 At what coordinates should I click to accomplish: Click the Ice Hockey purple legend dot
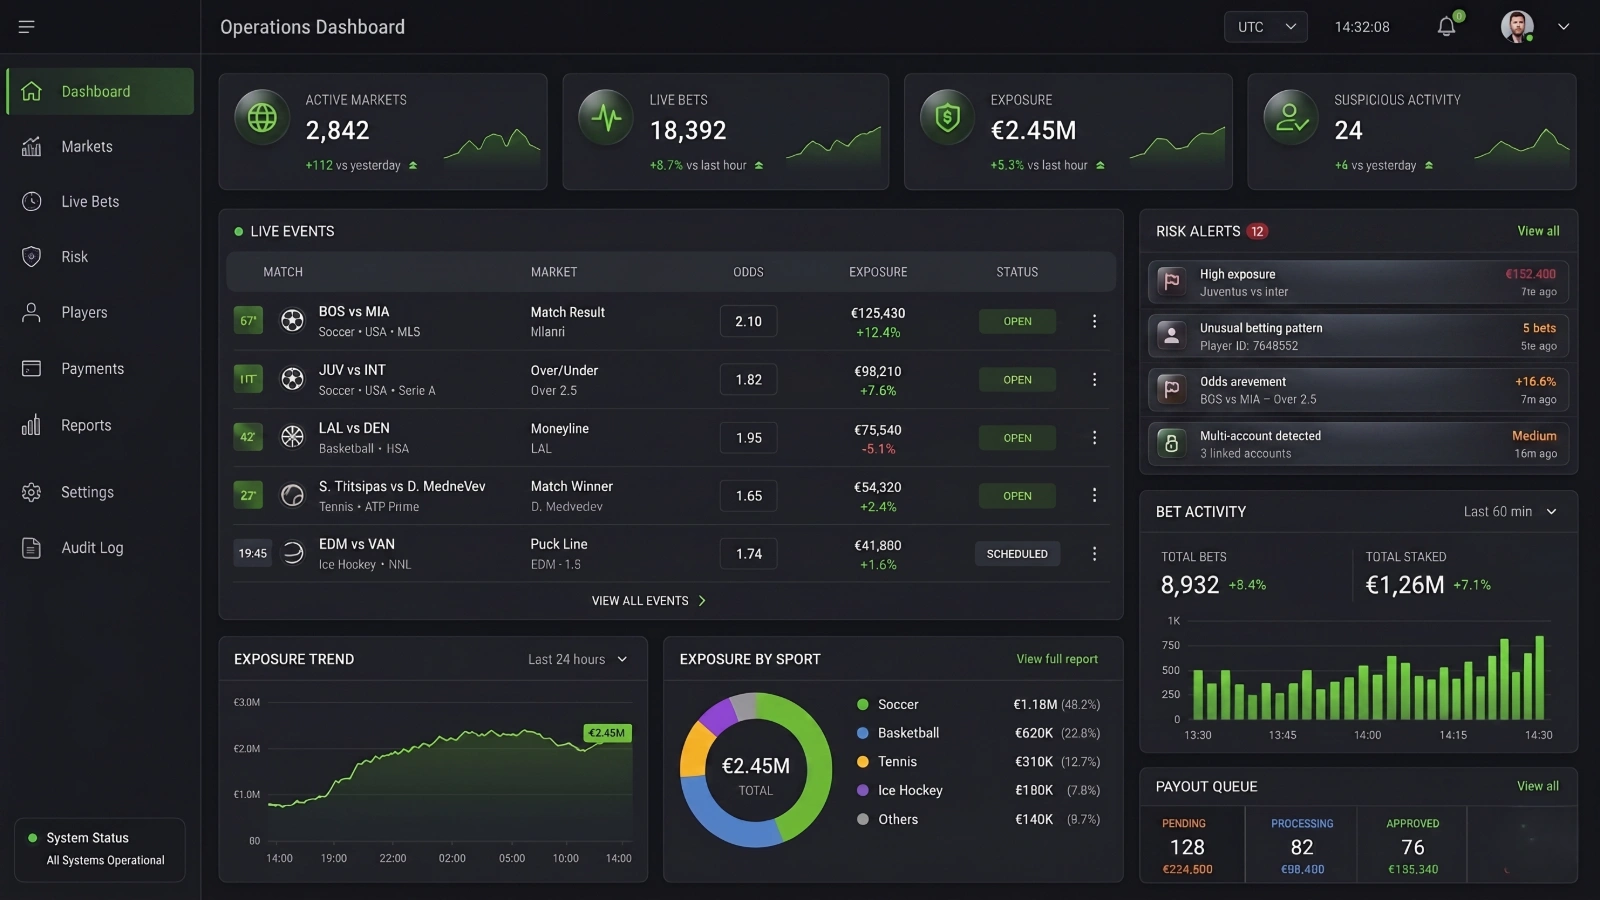[x=863, y=790]
